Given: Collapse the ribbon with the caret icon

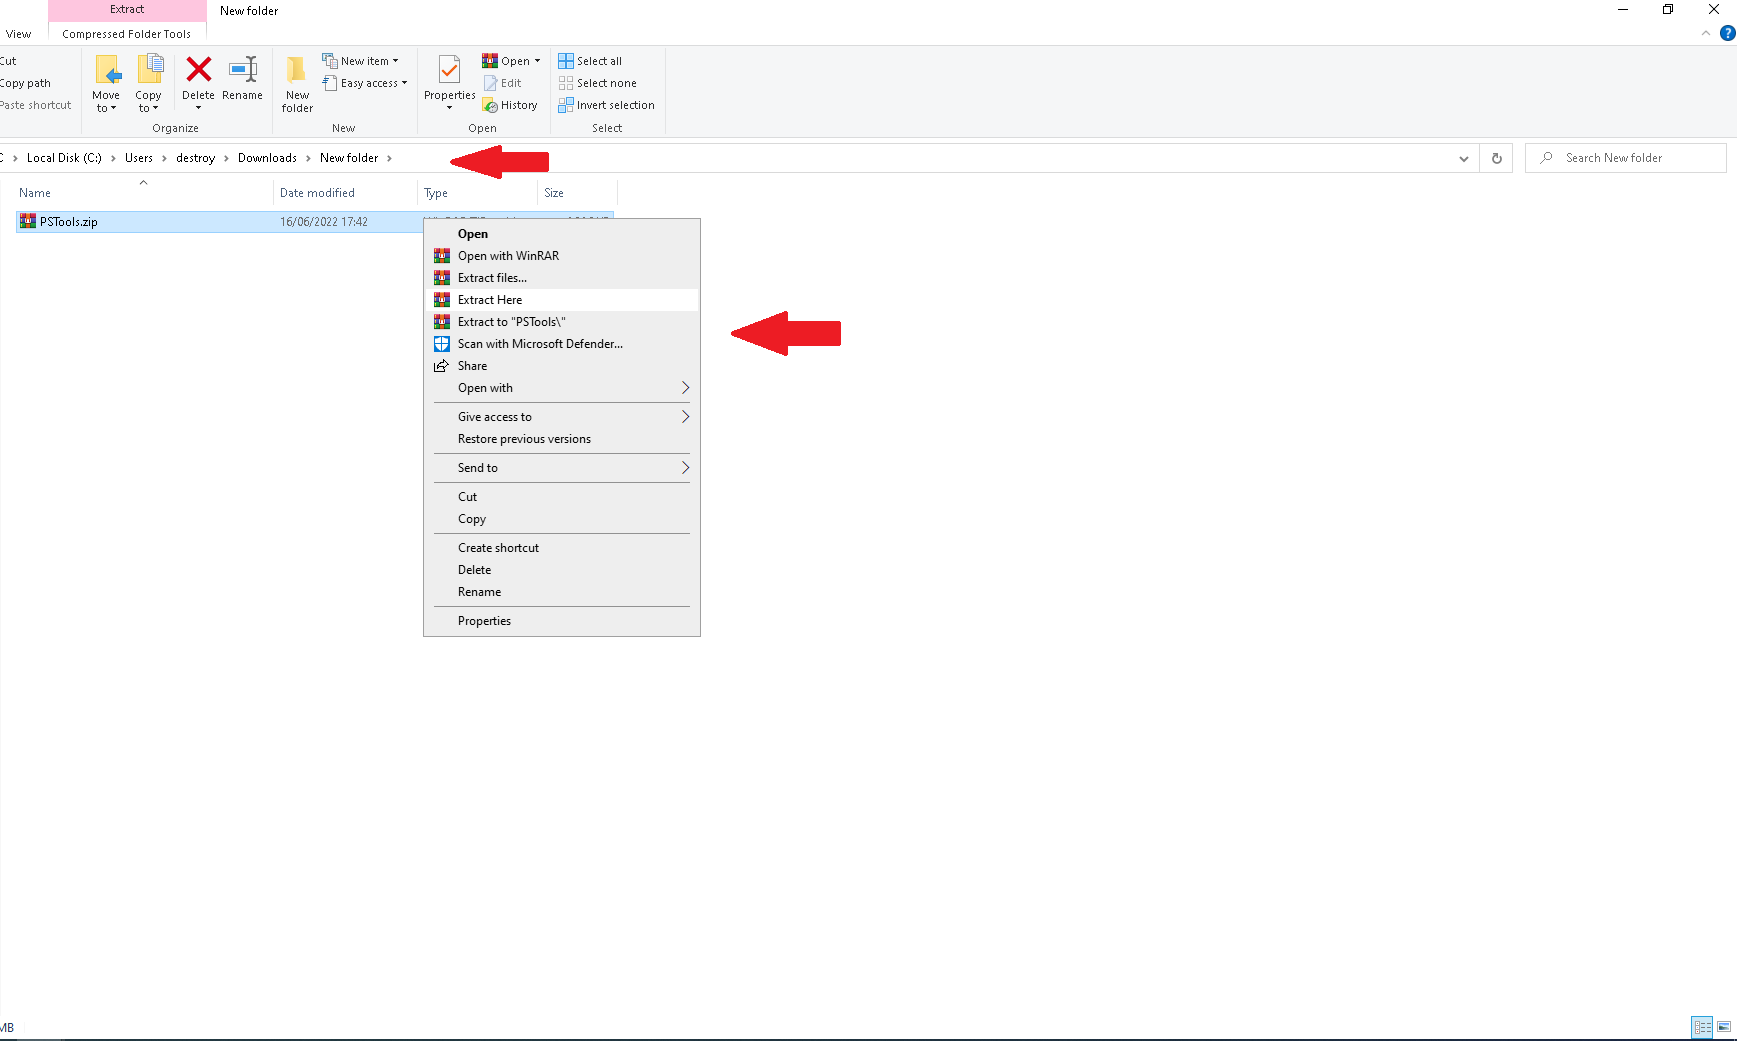Looking at the screenshot, I should [x=1706, y=33].
